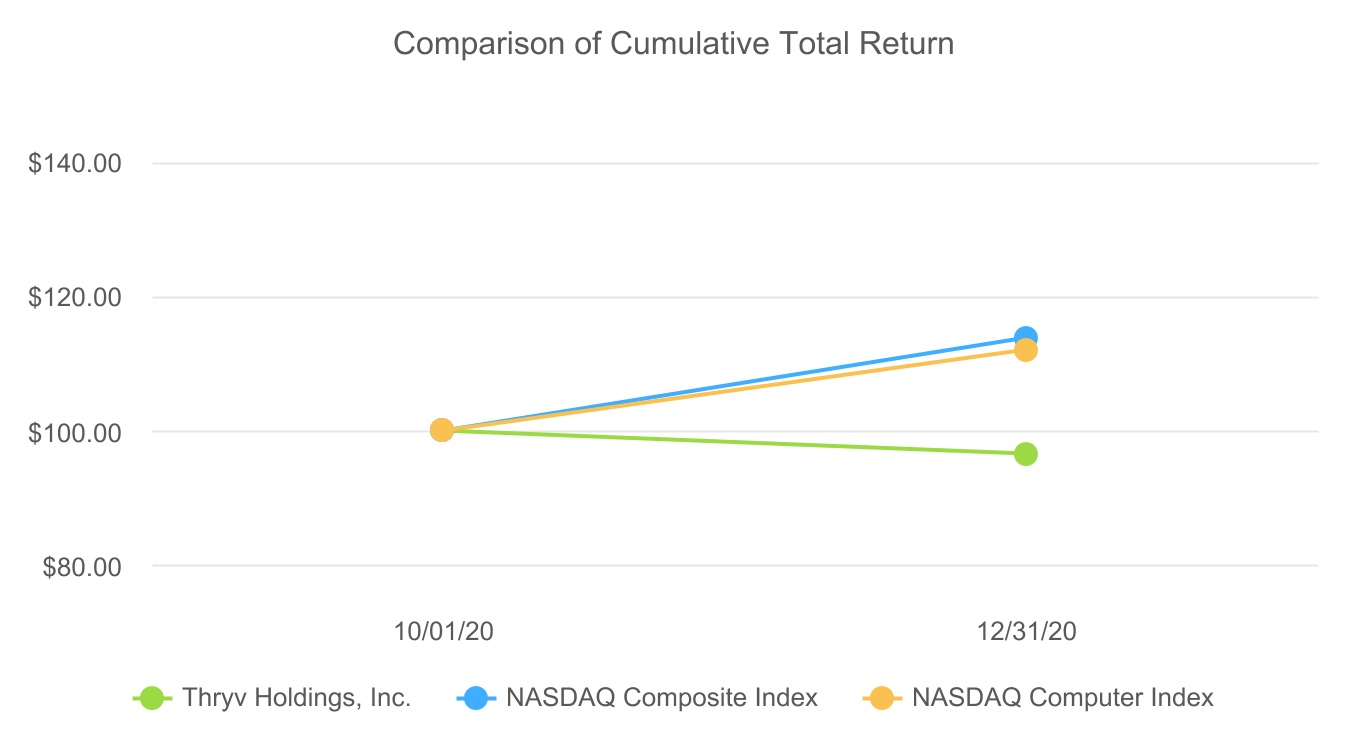The width and height of the screenshot is (1348, 750).
Task: Toggle the NASDAQ Composite Index legend label
Action: [x=662, y=698]
